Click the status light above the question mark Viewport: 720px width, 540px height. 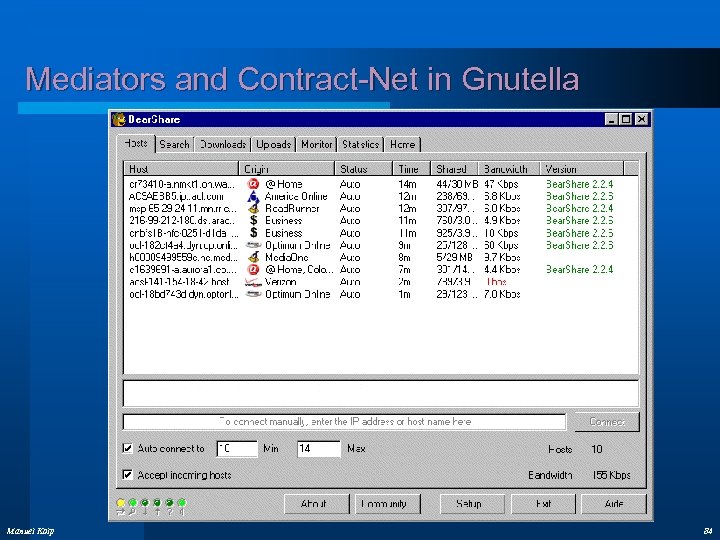(169, 503)
